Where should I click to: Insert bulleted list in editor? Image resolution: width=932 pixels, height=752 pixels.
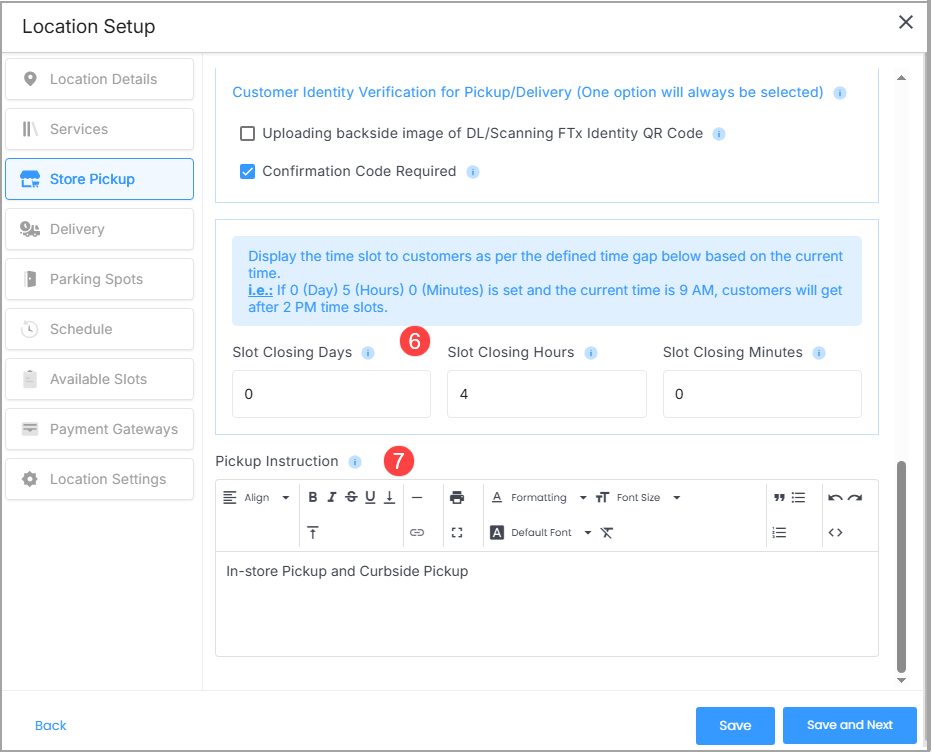click(x=798, y=498)
